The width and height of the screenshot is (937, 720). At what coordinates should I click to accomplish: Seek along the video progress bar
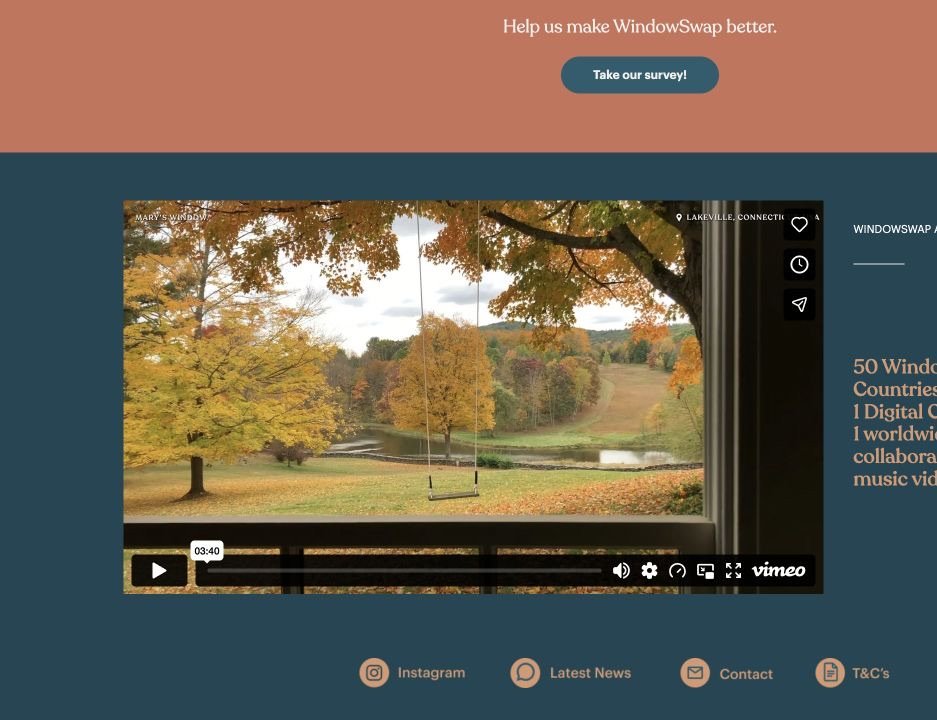pos(405,571)
